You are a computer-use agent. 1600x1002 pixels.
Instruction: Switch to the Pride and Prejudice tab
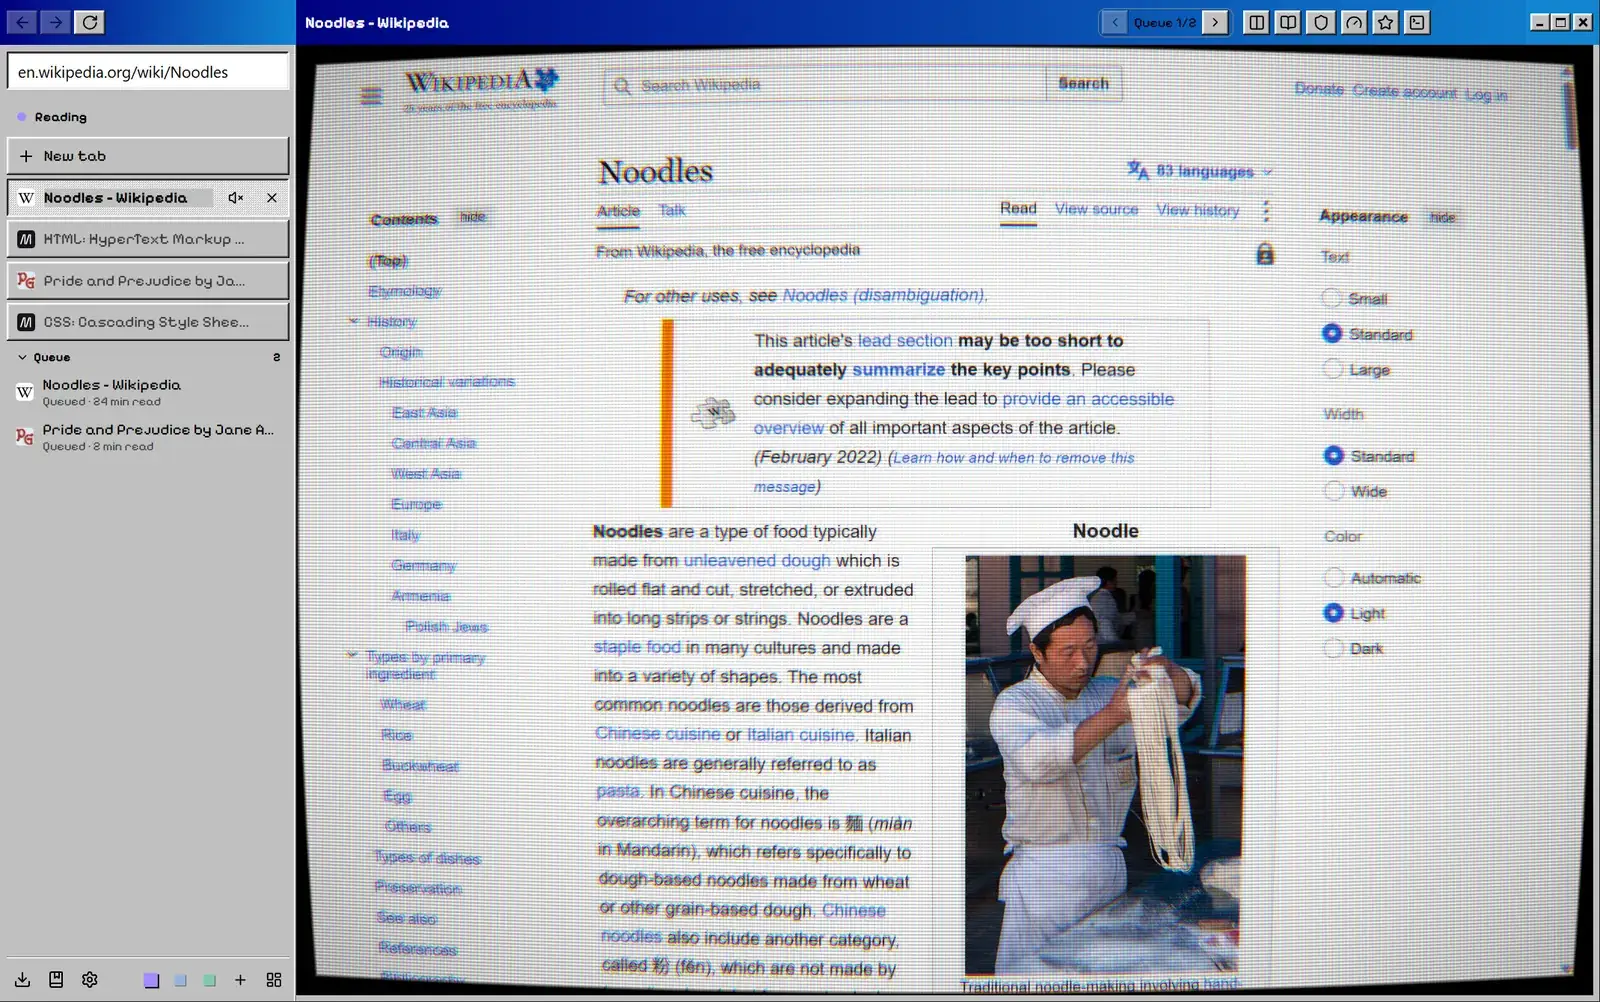(148, 281)
